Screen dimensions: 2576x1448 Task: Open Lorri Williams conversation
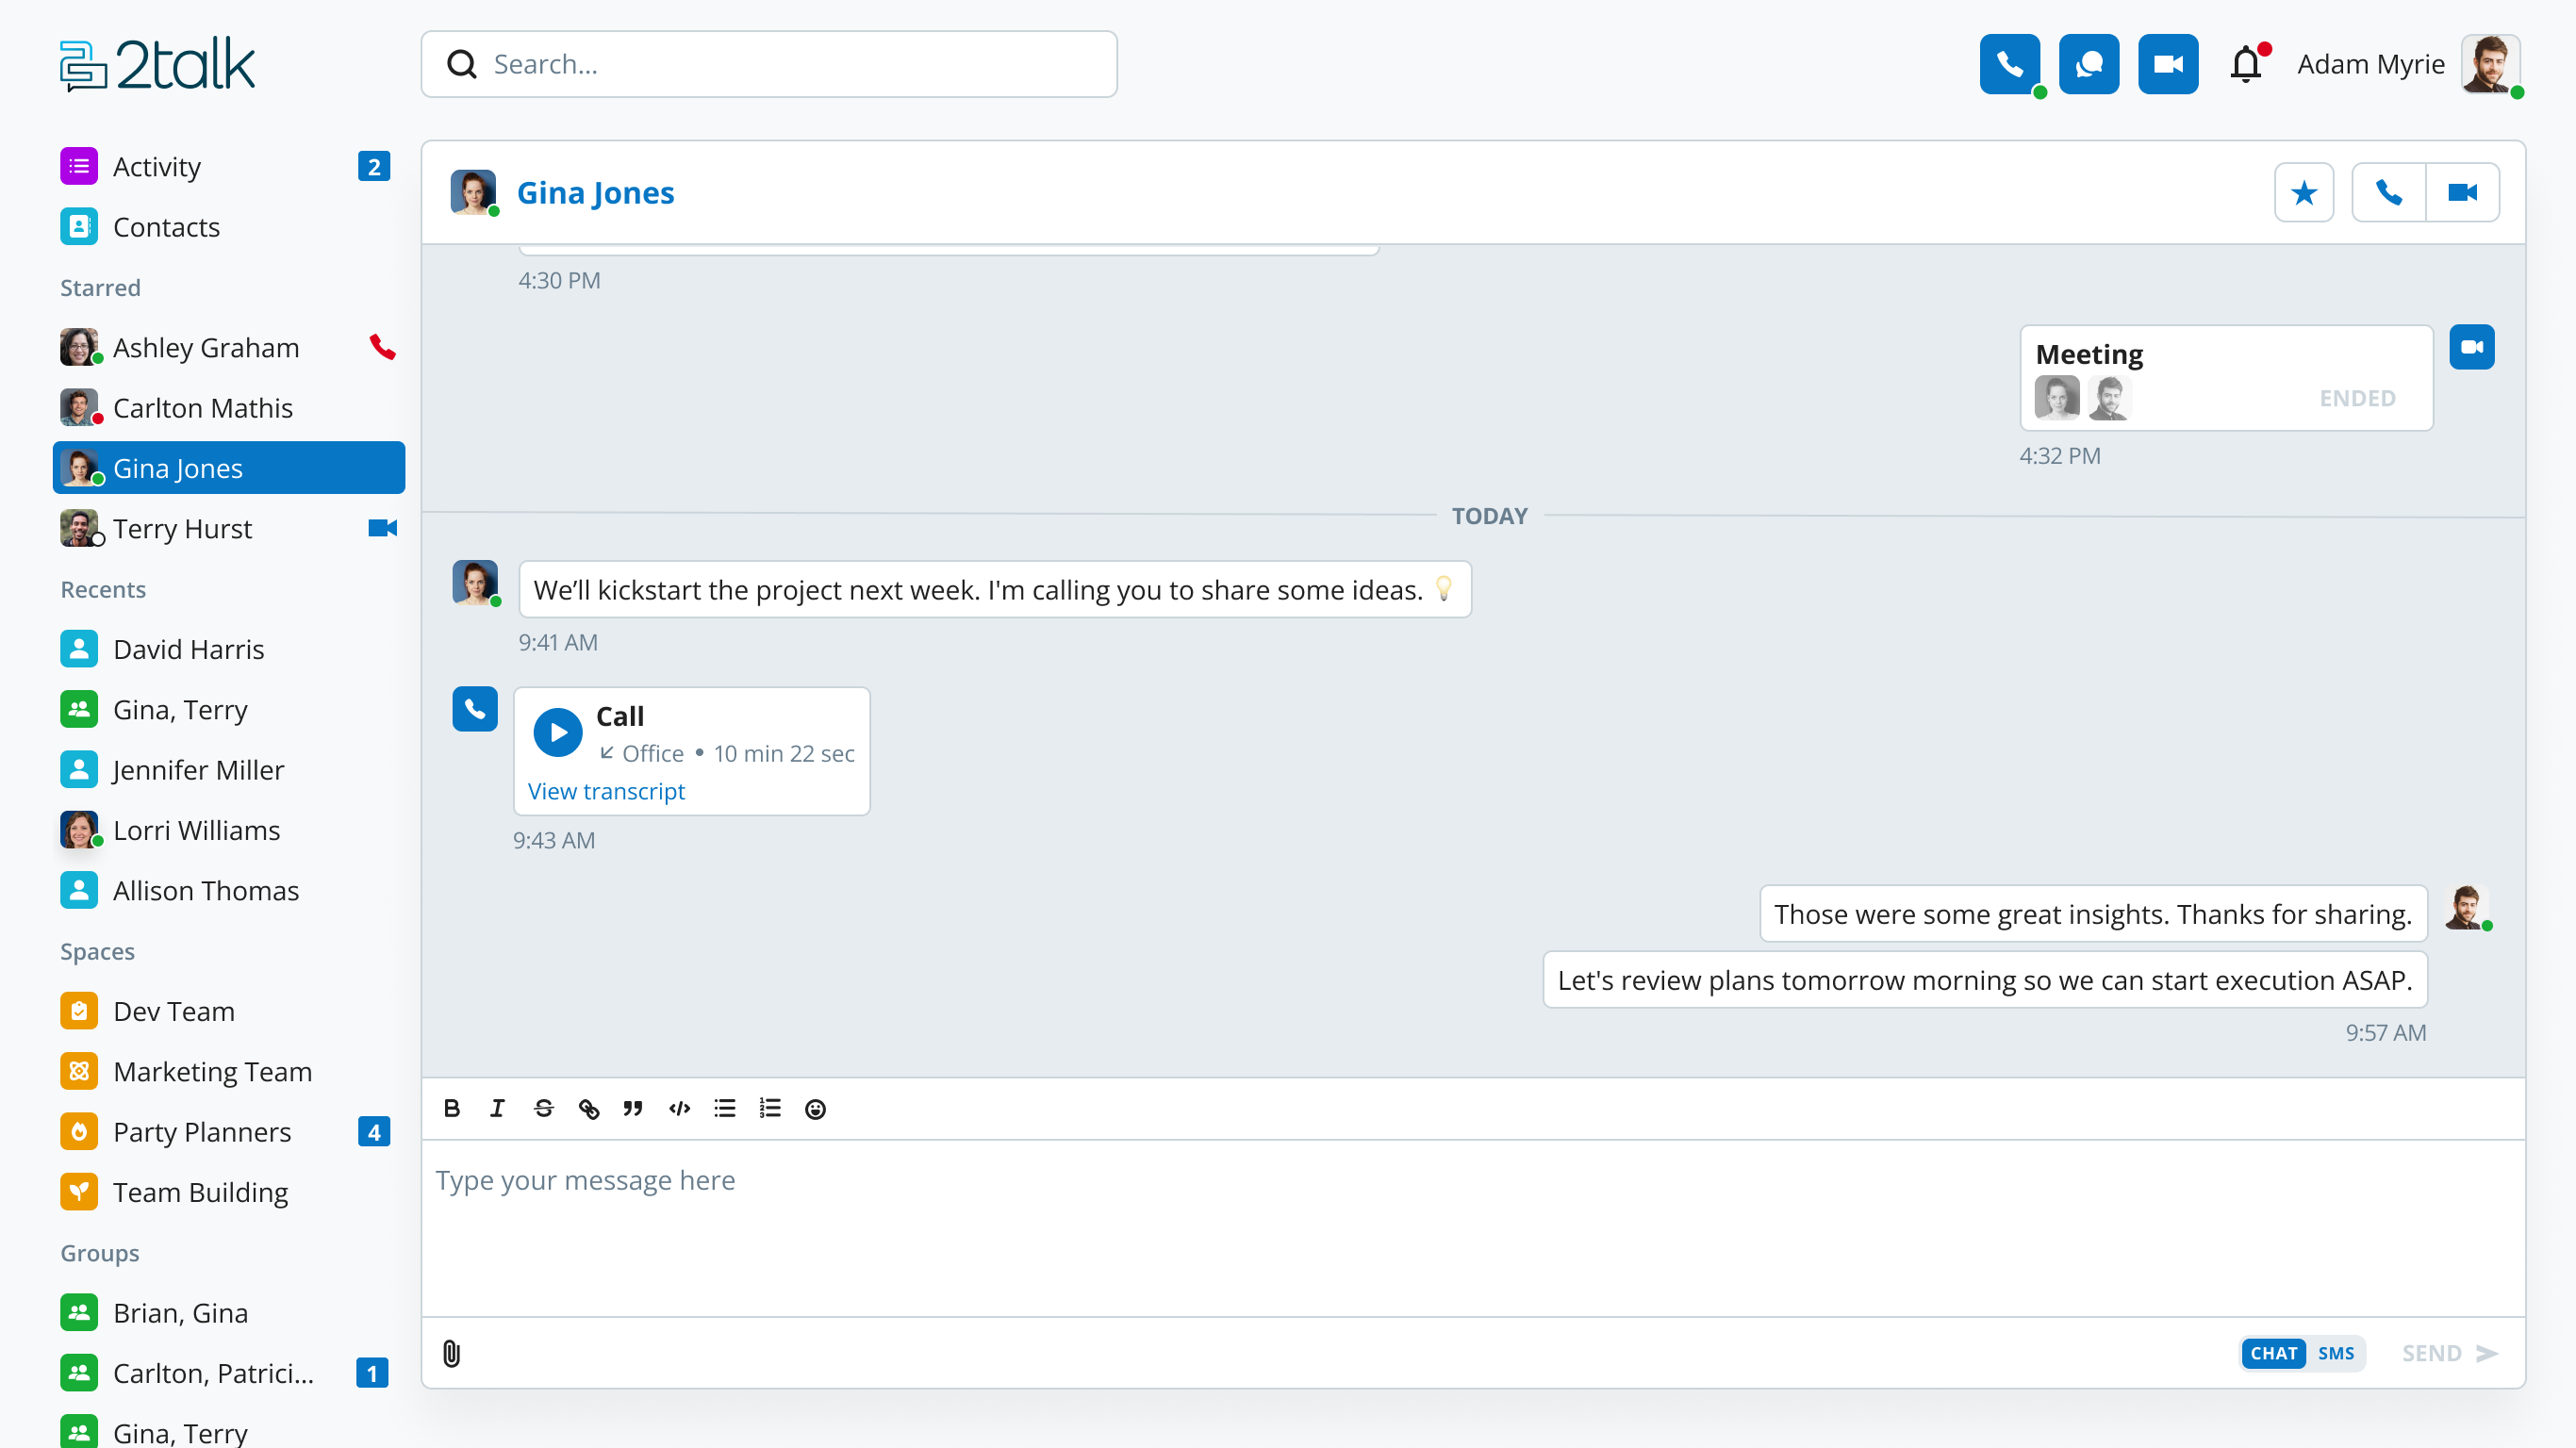coord(228,830)
